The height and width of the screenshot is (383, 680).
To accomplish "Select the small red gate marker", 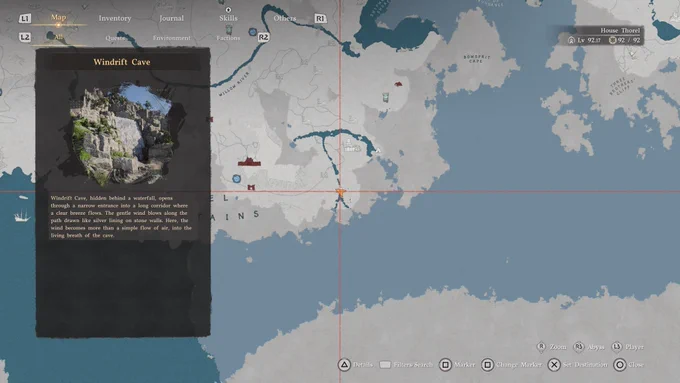I will (x=251, y=187).
